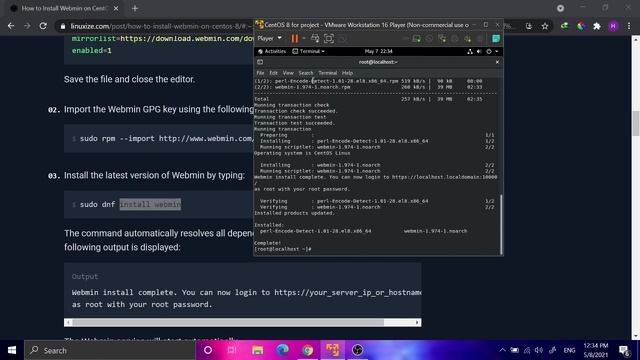Click the Chrome tab search dropdown circle
This screenshot has height=360, width=640.
[x=560, y=8]
